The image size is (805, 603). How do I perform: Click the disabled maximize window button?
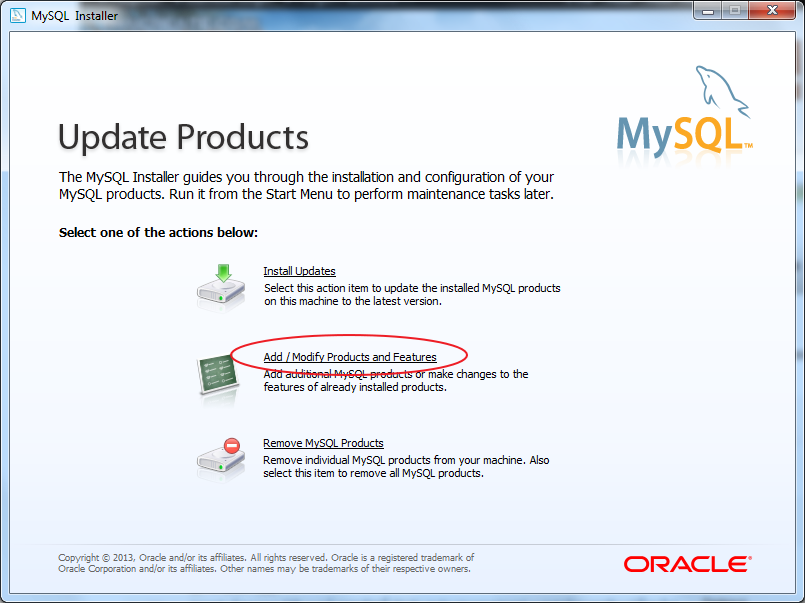pos(735,10)
